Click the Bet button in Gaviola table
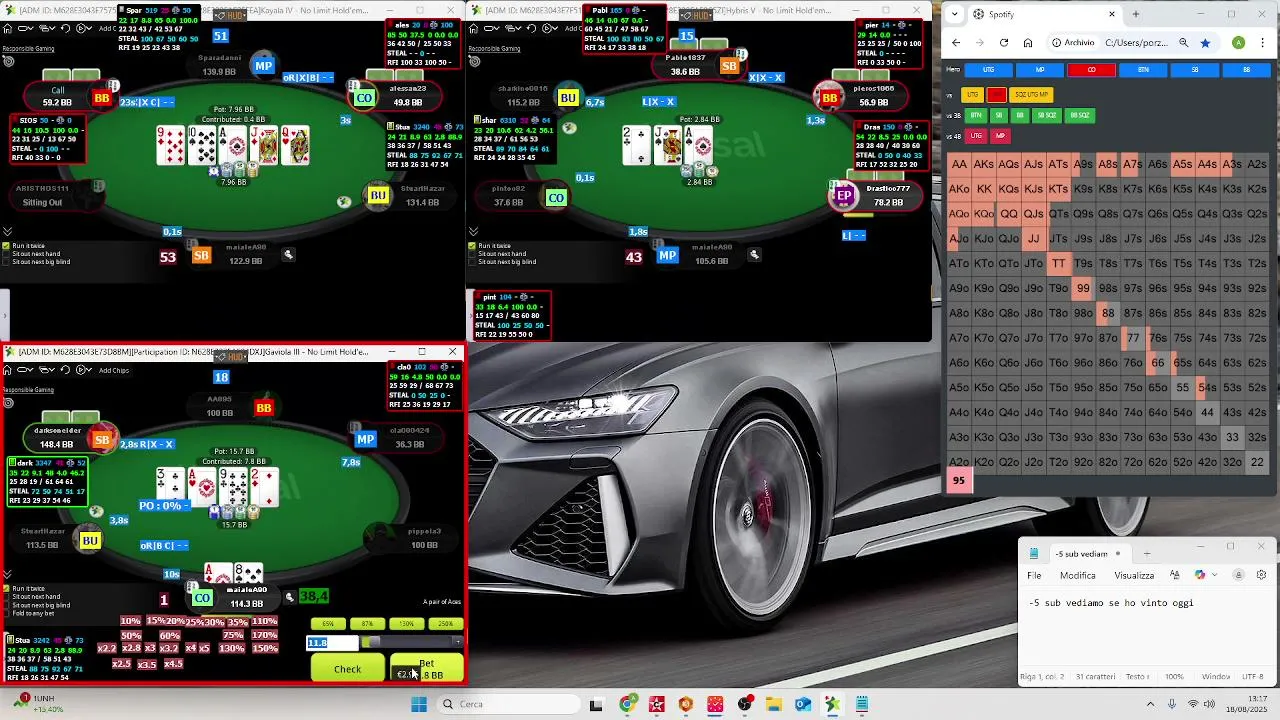This screenshot has width=1280, height=720. pyautogui.click(x=427, y=669)
